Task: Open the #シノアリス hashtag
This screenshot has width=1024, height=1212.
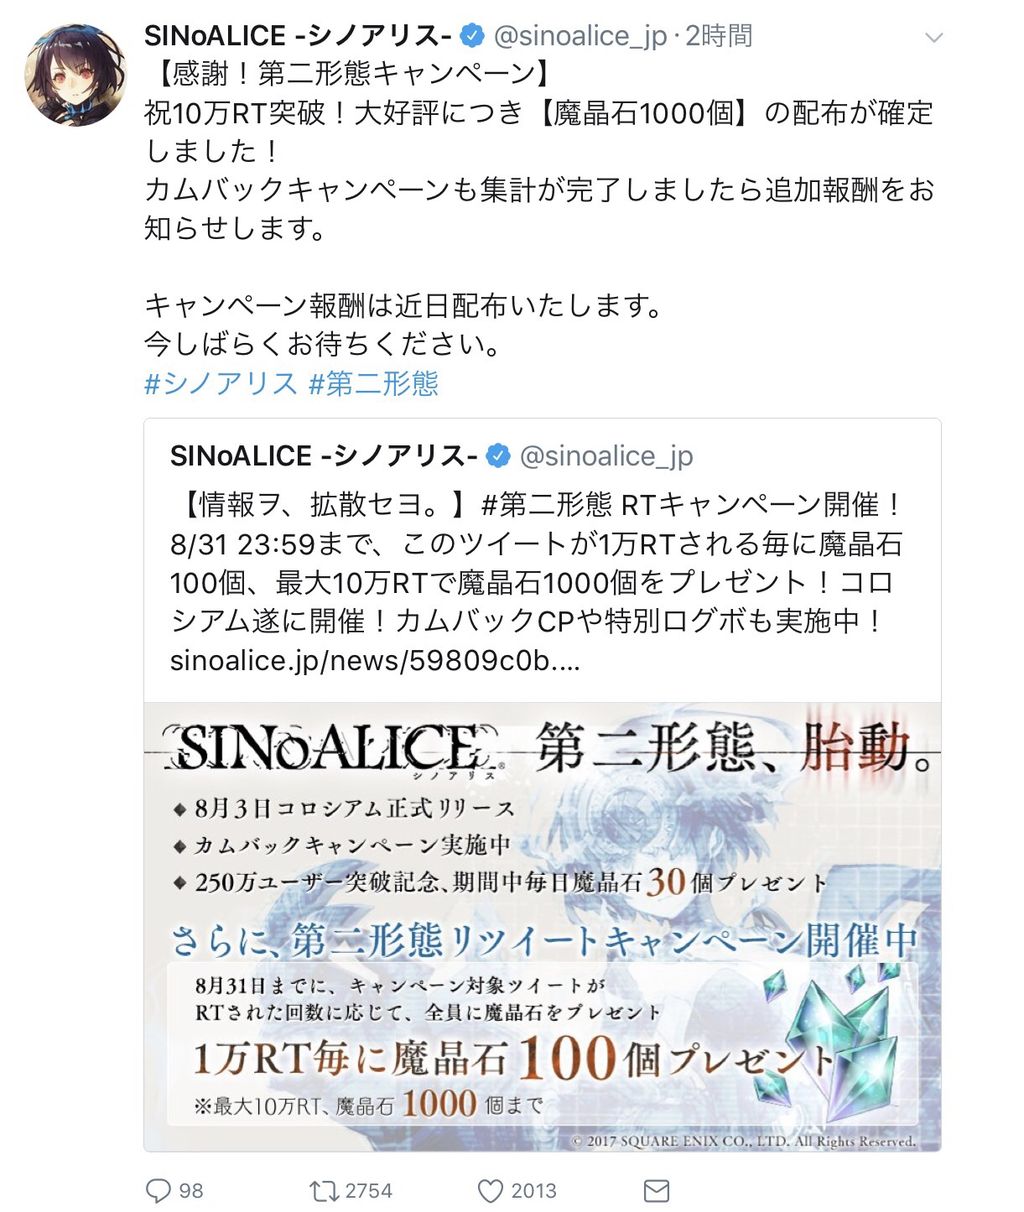Action: click(221, 383)
